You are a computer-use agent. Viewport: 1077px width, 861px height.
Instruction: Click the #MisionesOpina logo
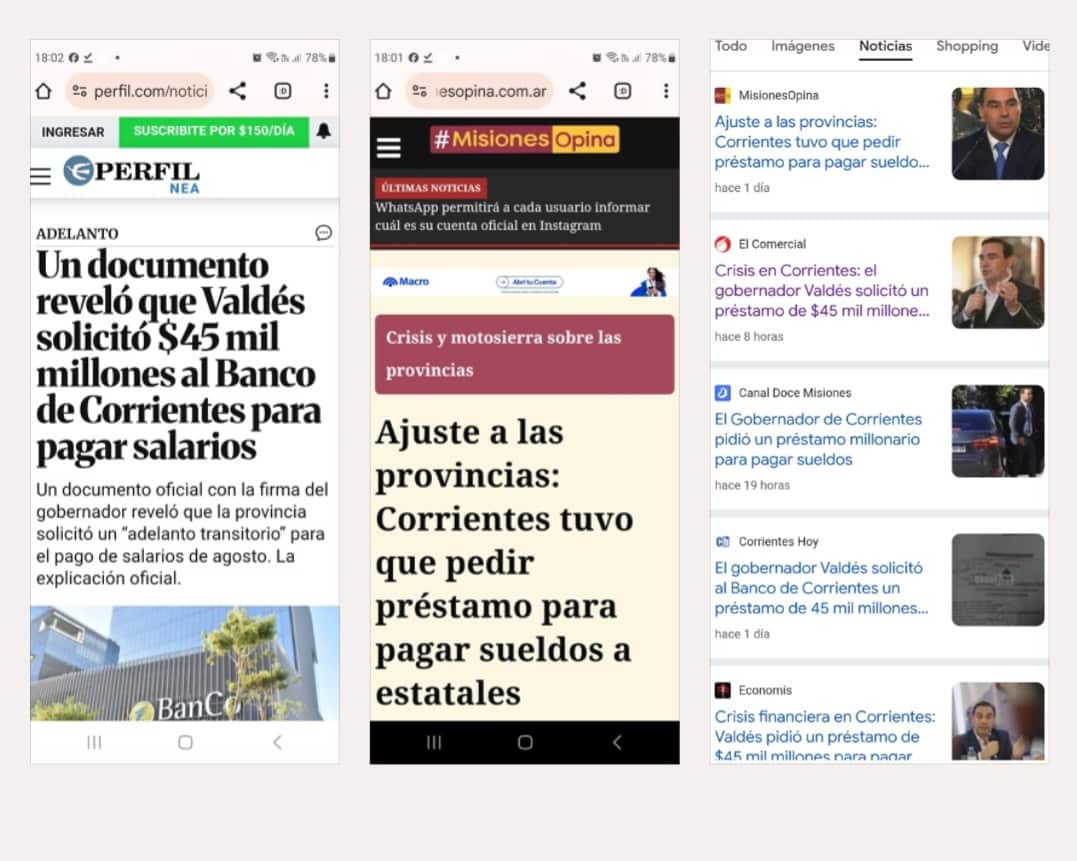coord(525,139)
